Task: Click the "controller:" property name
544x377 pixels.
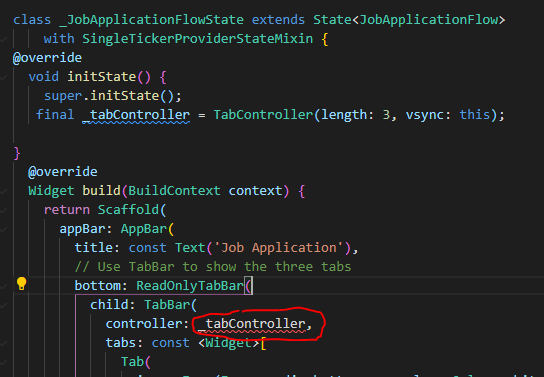Action: (x=147, y=324)
